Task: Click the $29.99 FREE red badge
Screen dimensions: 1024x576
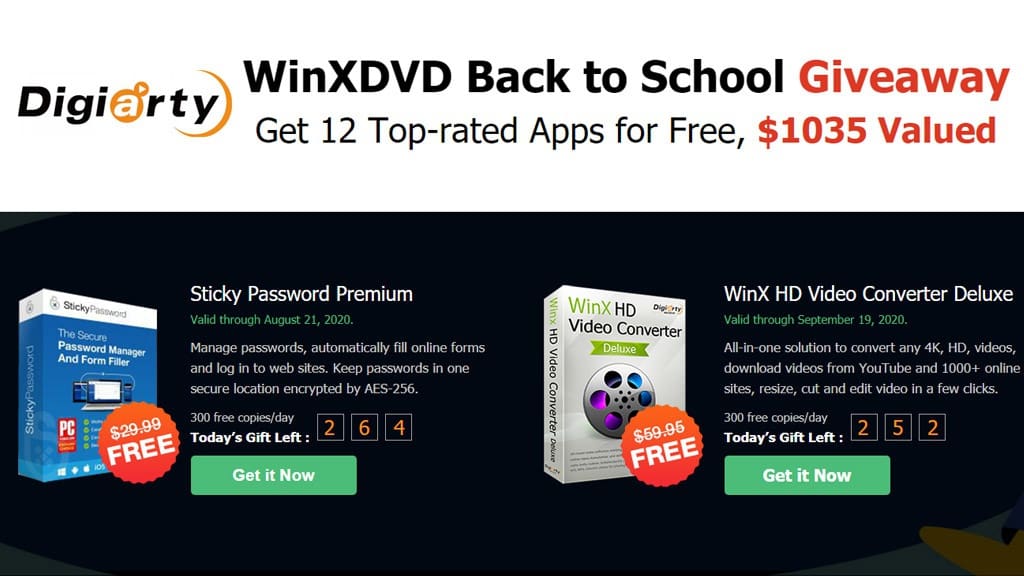Action: (x=138, y=443)
